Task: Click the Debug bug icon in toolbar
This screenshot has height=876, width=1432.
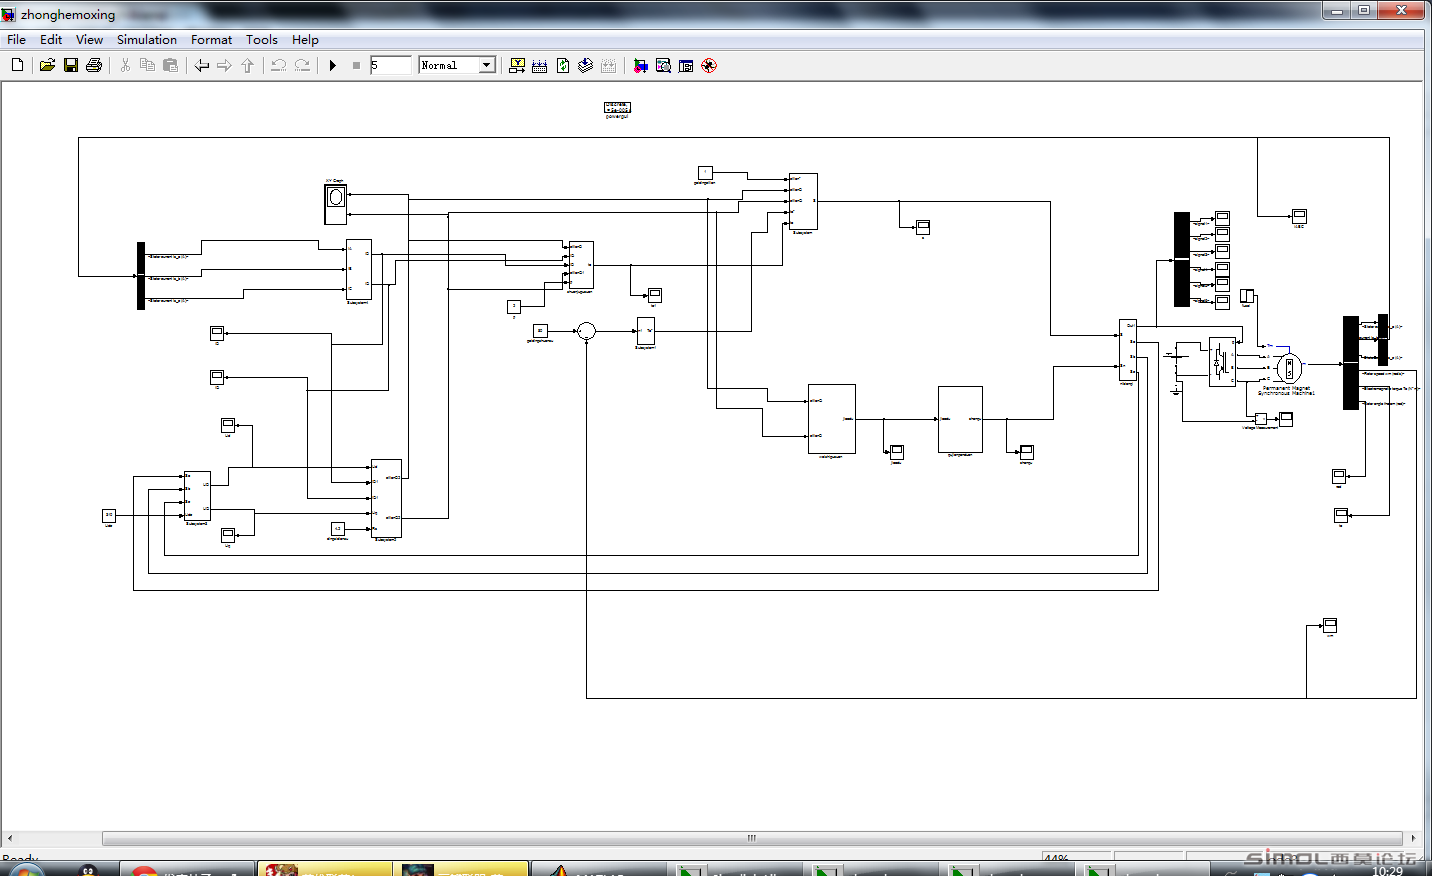Action: [709, 65]
